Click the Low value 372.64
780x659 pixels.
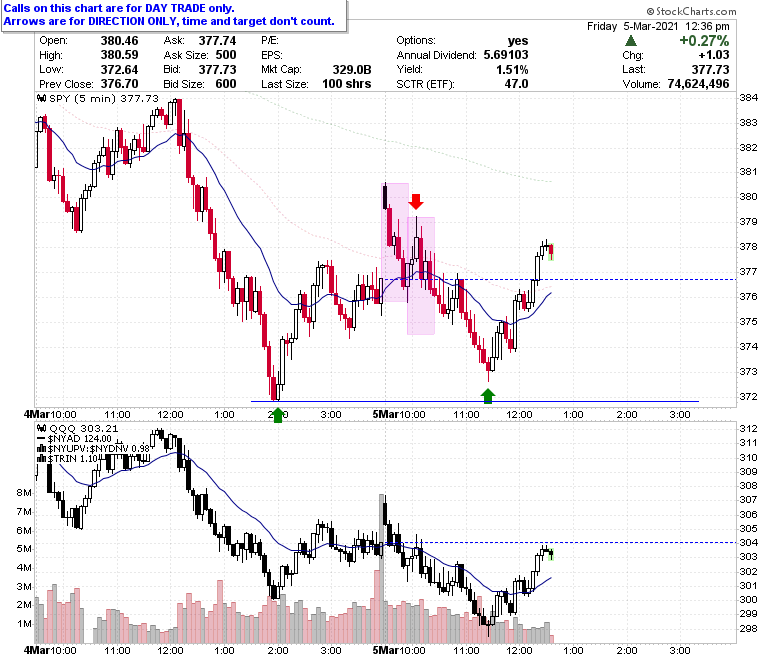[119, 69]
